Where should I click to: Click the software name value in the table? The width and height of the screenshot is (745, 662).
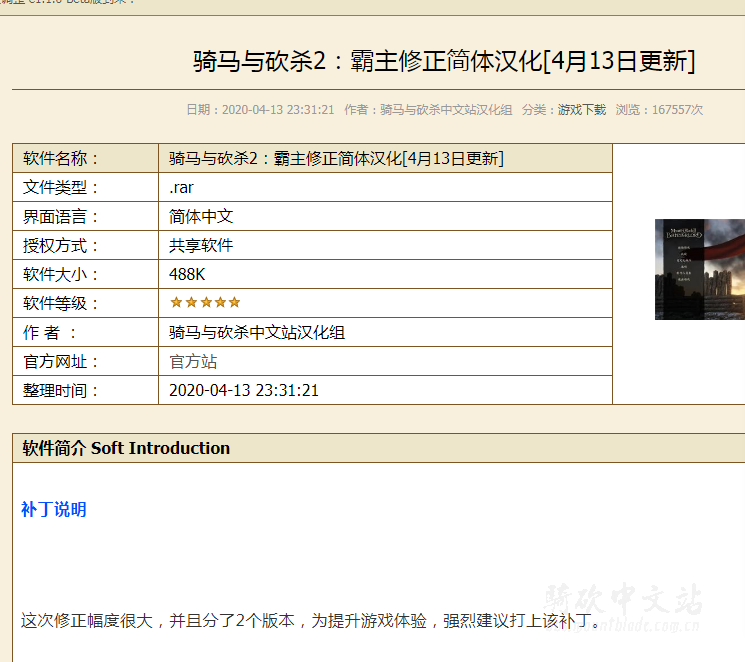point(336,158)
